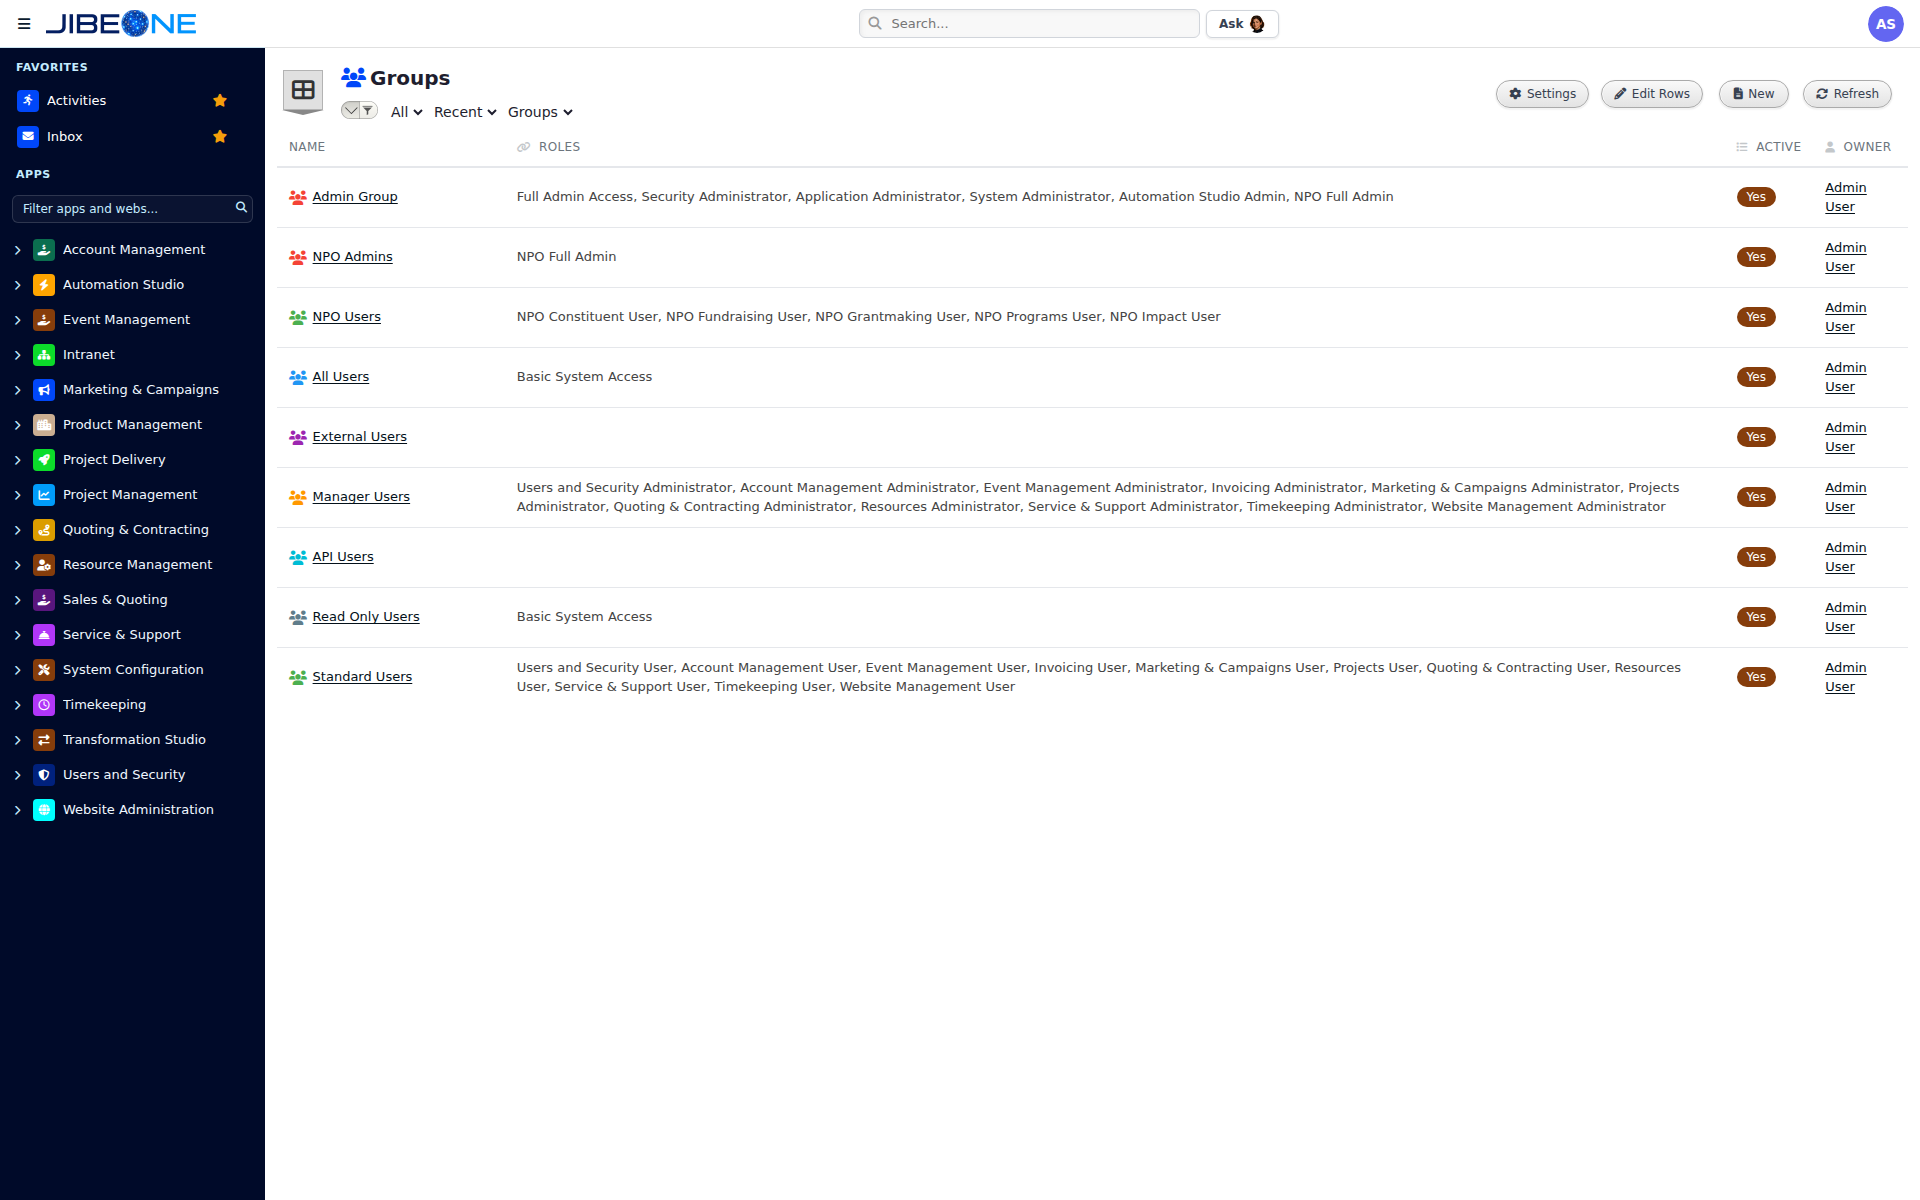Click the Roles column header
This screenshot has width=1920, height=1200.
pos(559,147)
